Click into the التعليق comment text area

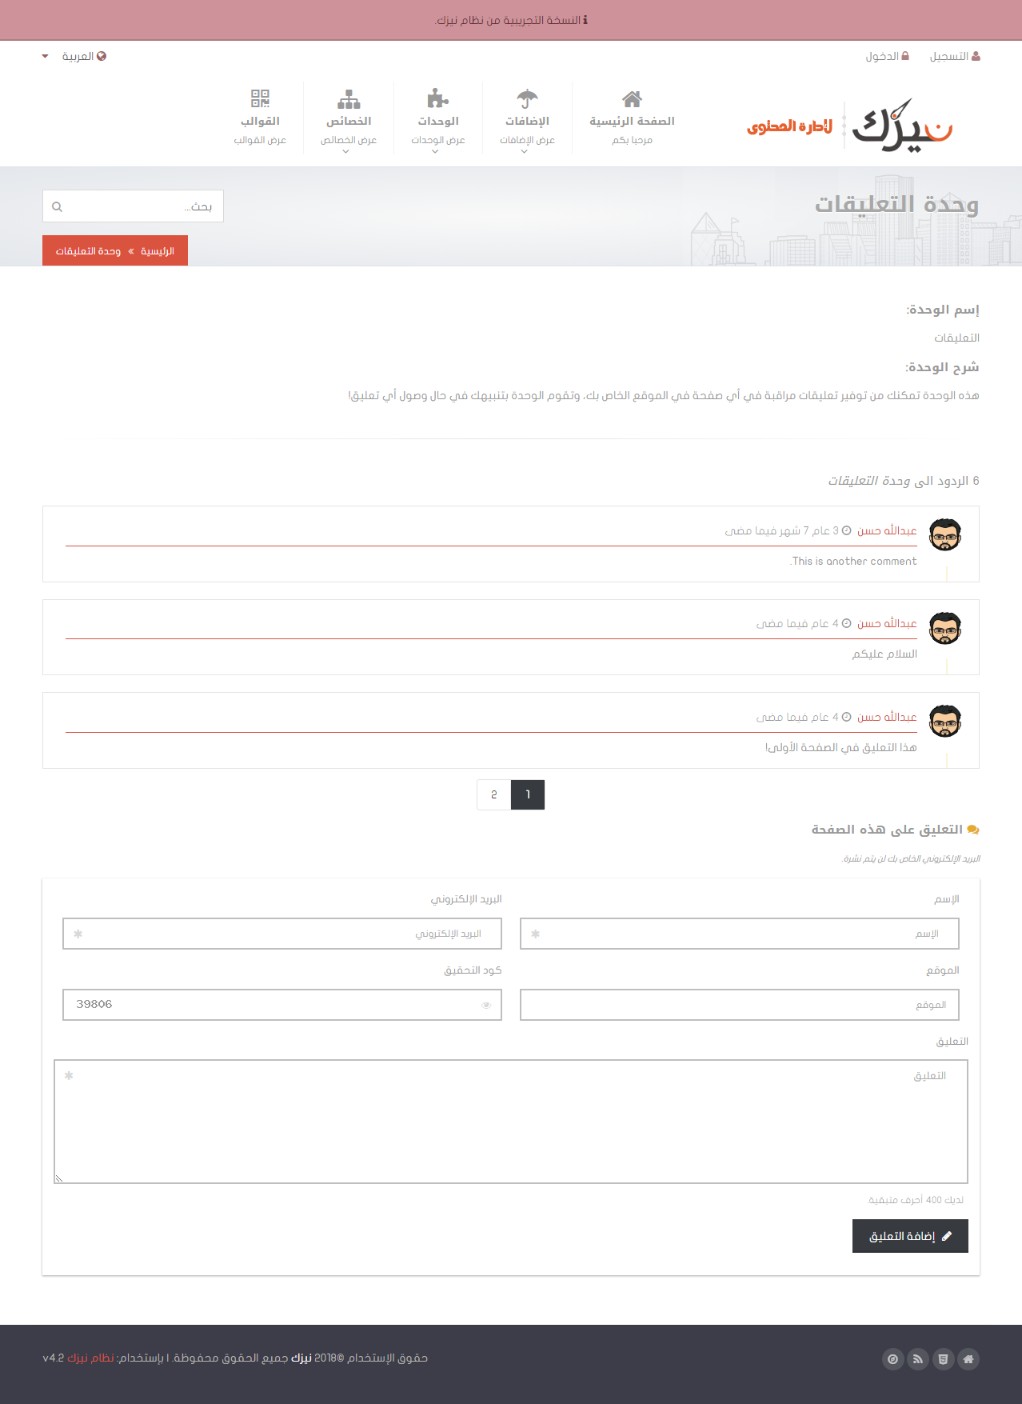pos(510,1122)
